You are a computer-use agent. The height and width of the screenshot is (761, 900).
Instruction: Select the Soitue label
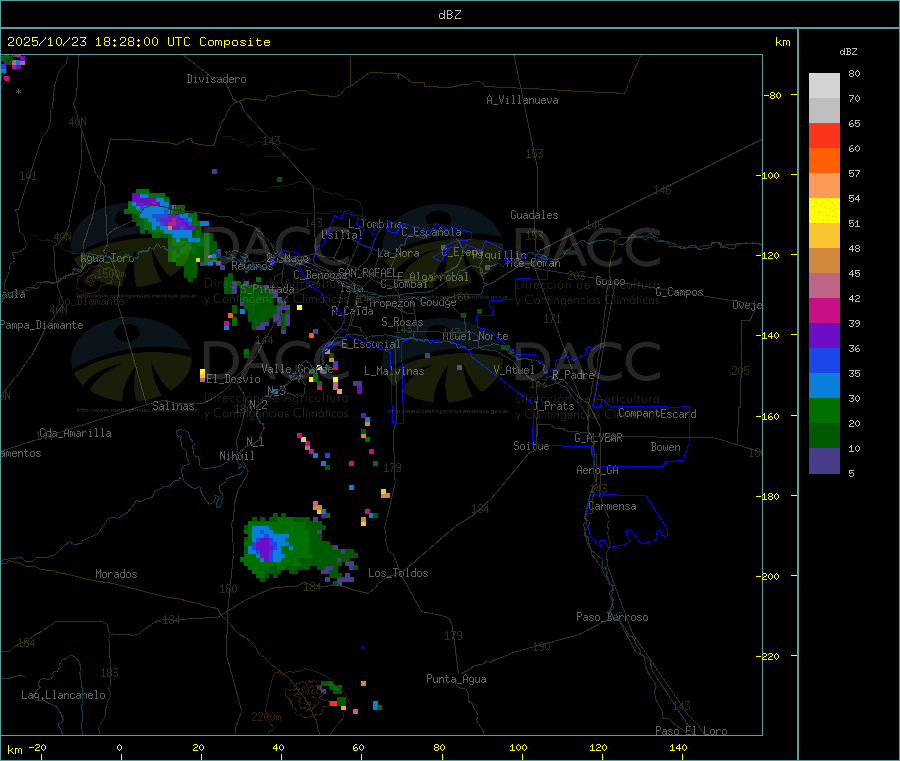[x=531, y=446]
